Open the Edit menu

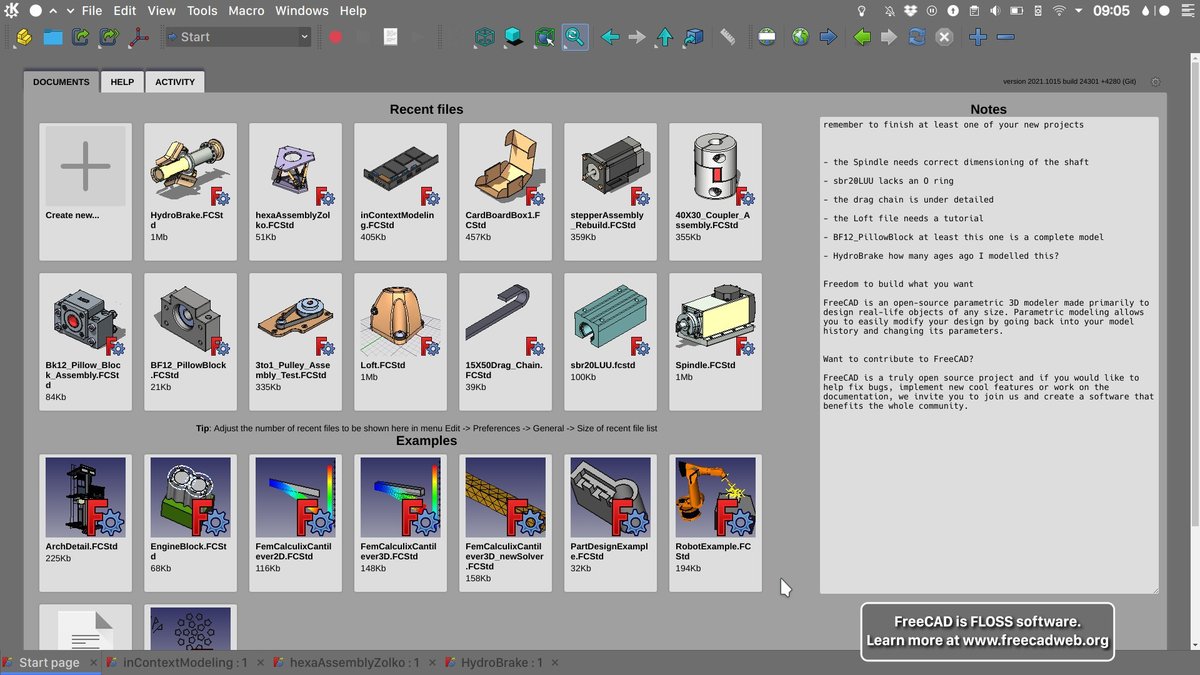[125, 10]
